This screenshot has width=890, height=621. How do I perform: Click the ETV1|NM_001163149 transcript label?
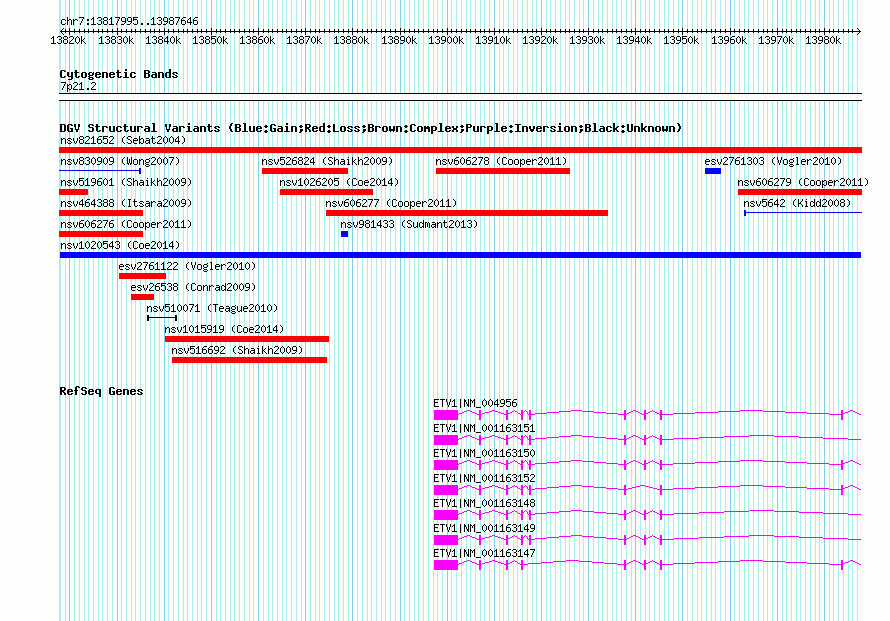484,528
